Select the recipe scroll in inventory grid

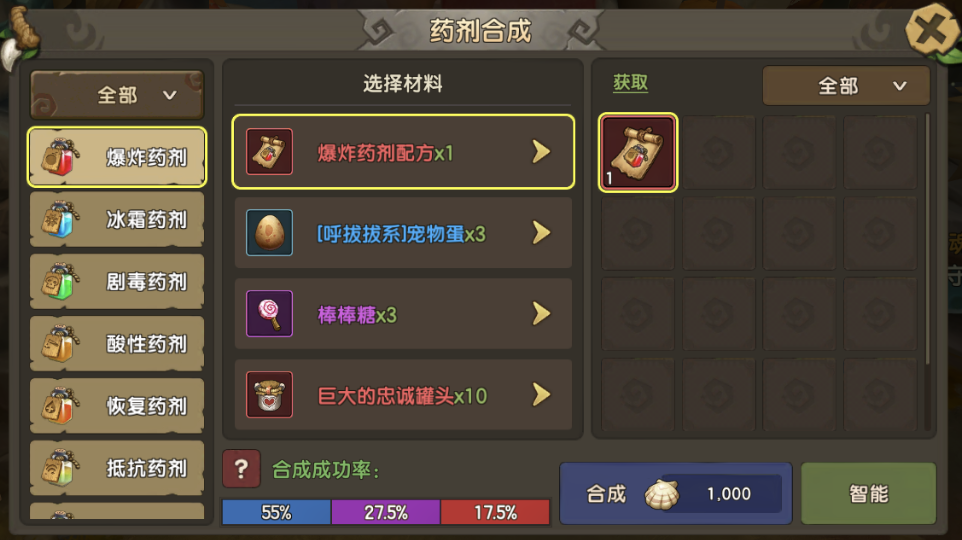coord(638,152)
